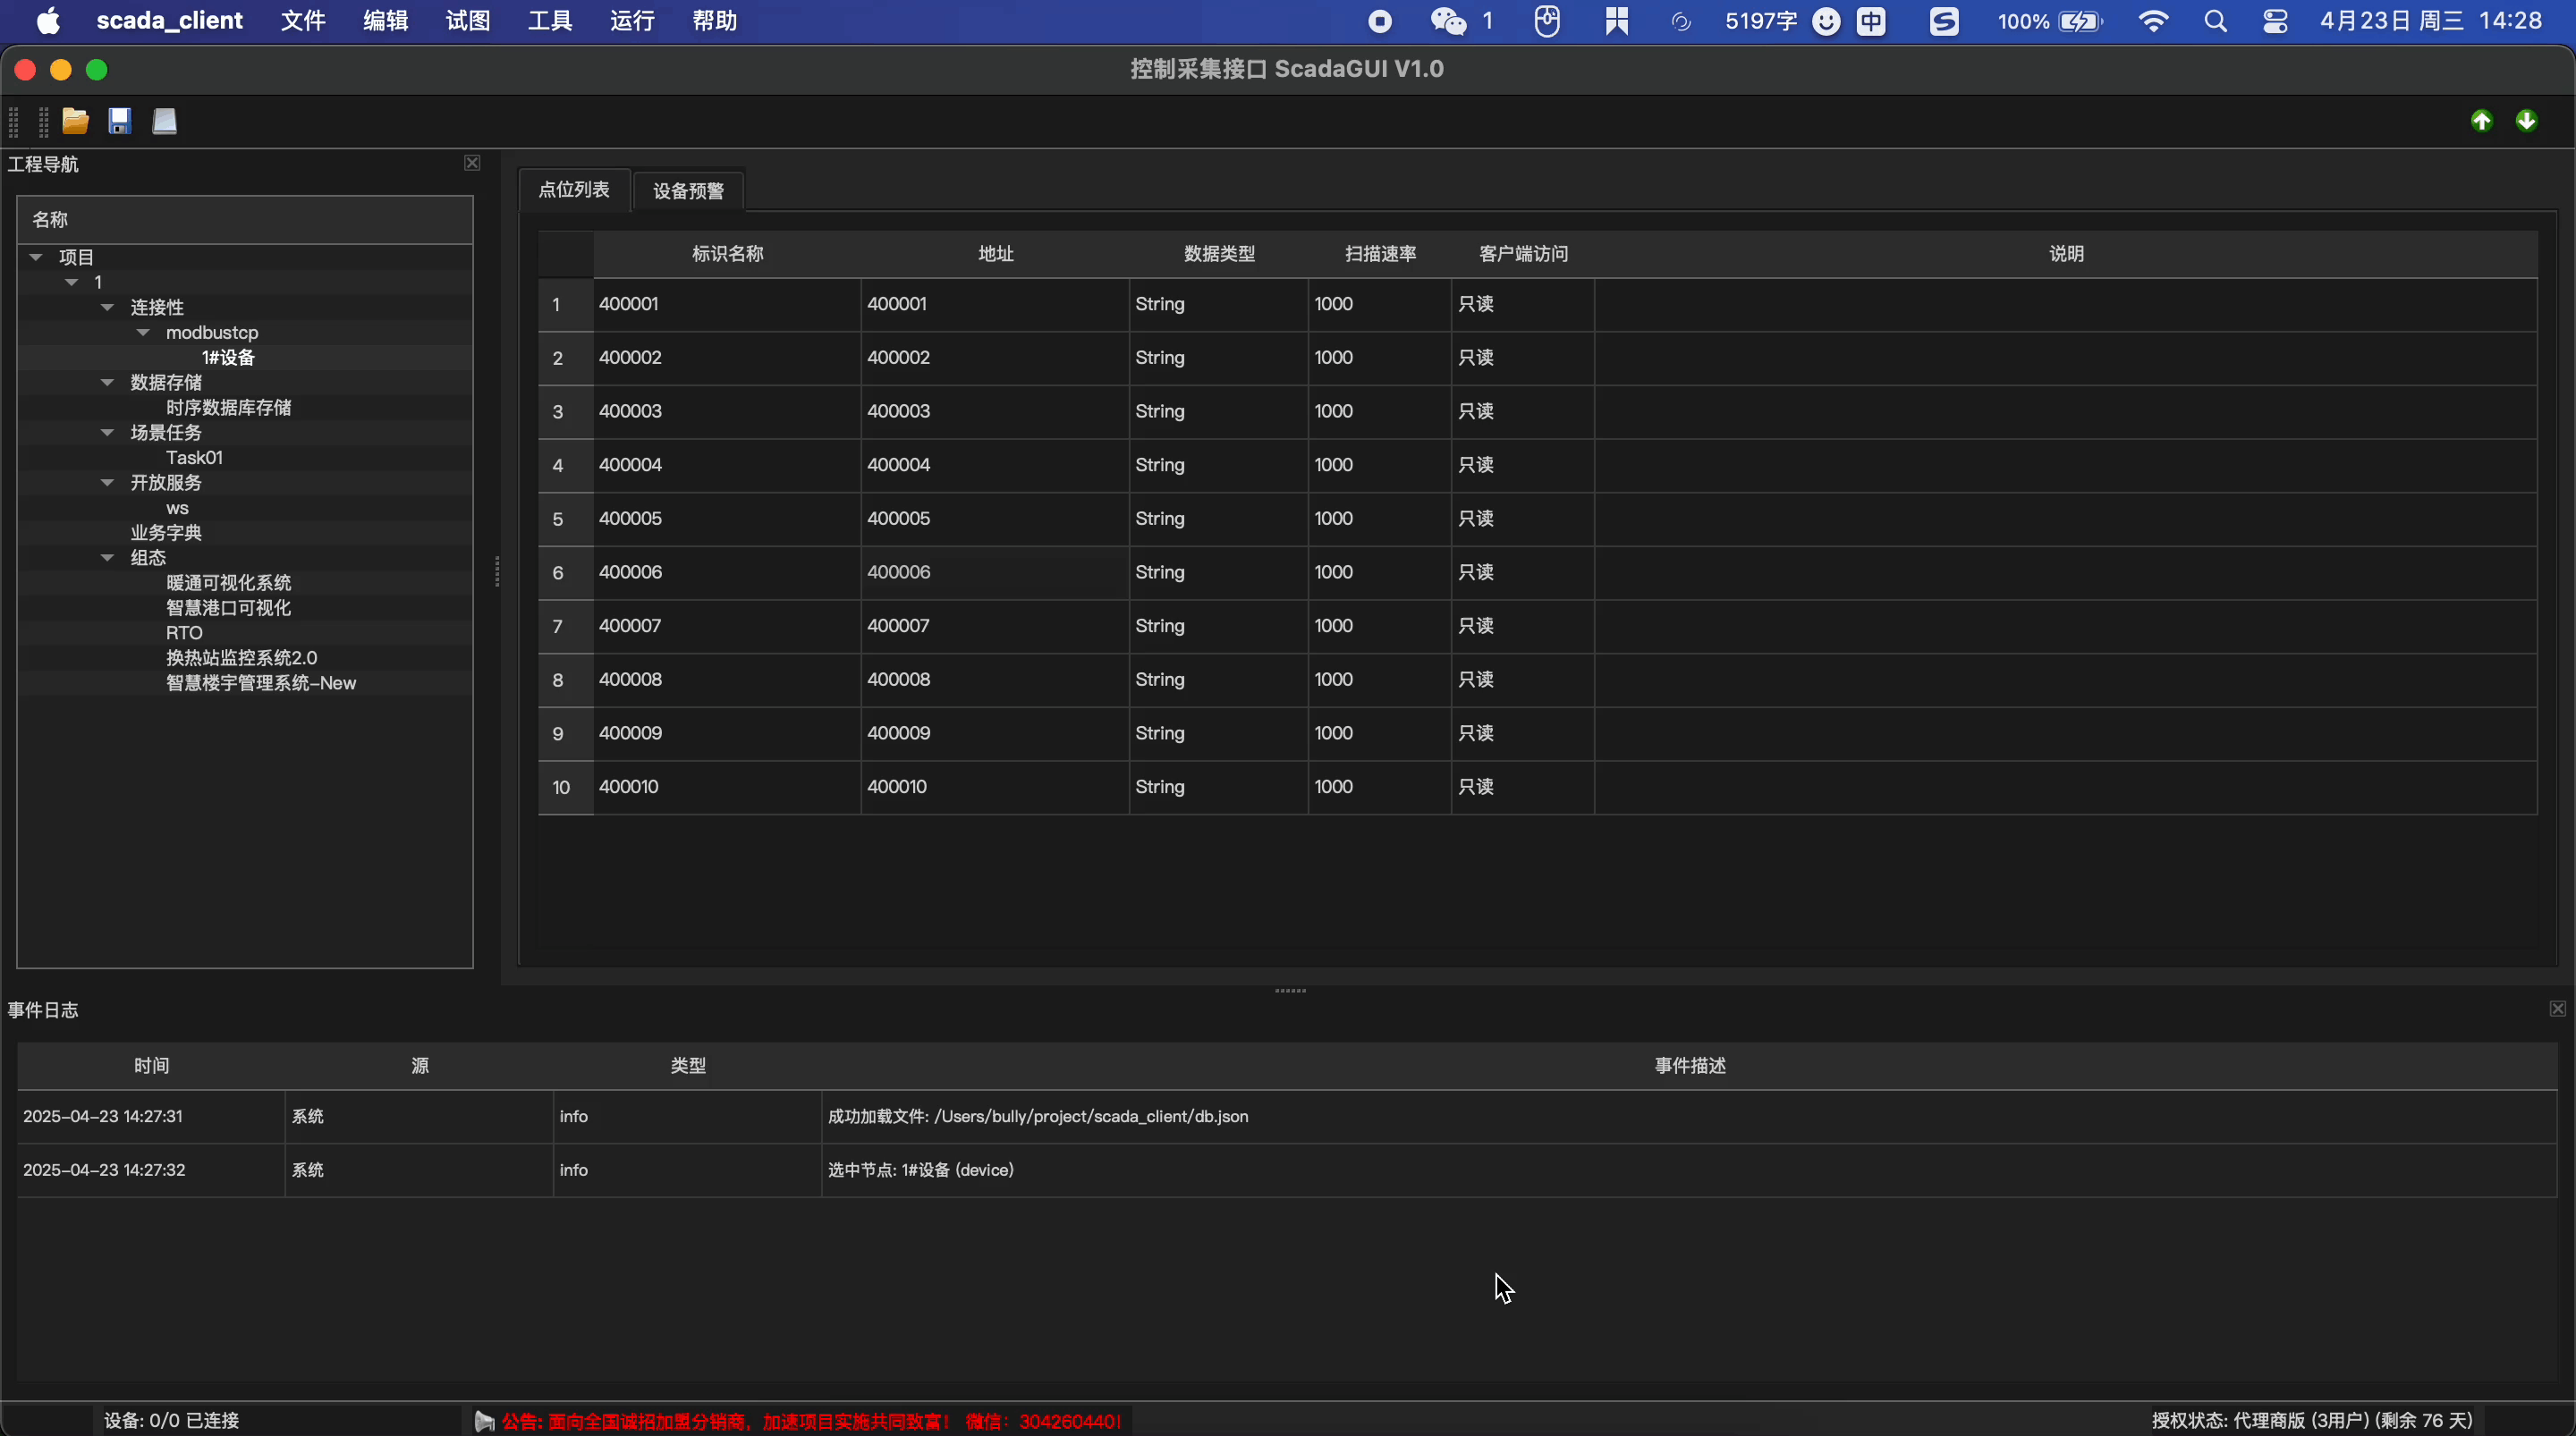The image size is (2576, 1436).
Task: Open macOS Control Center toggle icon
Action: (2275, 21)
